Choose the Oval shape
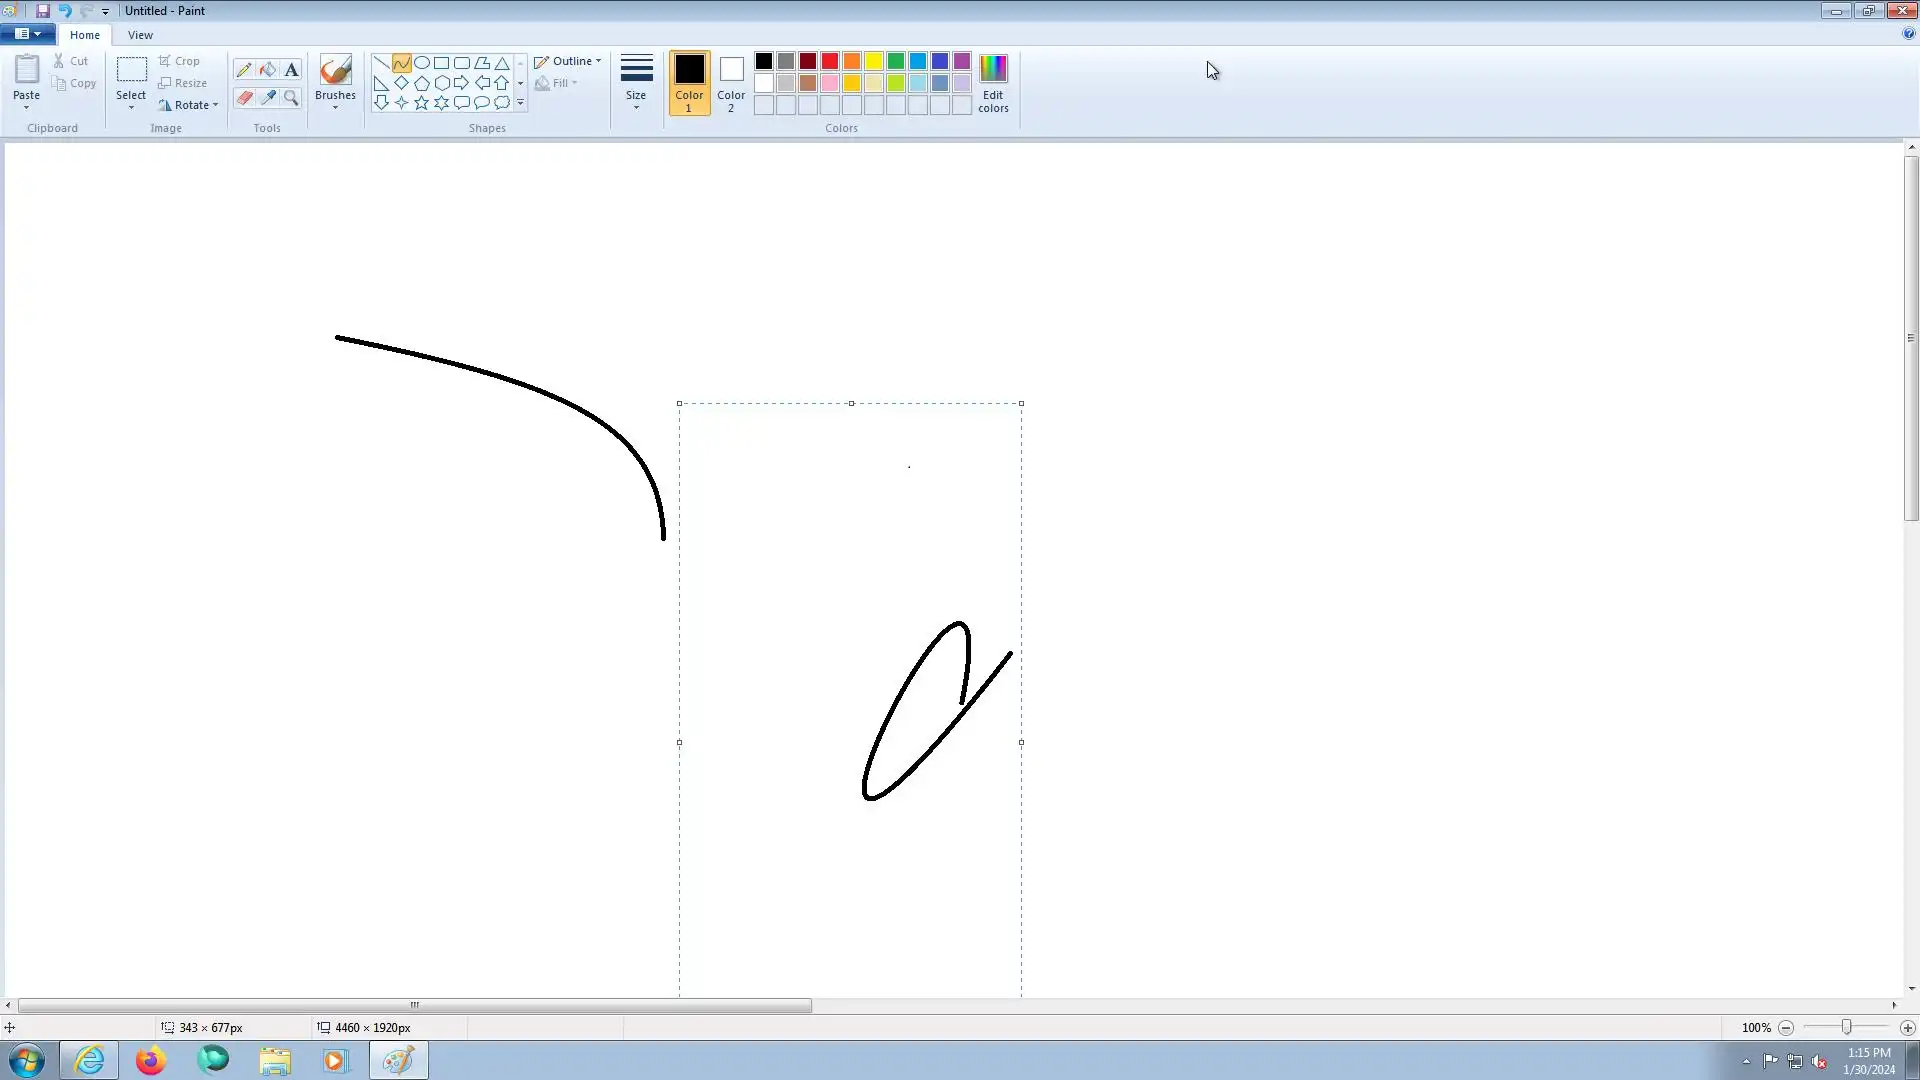This screenshot has height=1080, width=1920. pos(422,62)
